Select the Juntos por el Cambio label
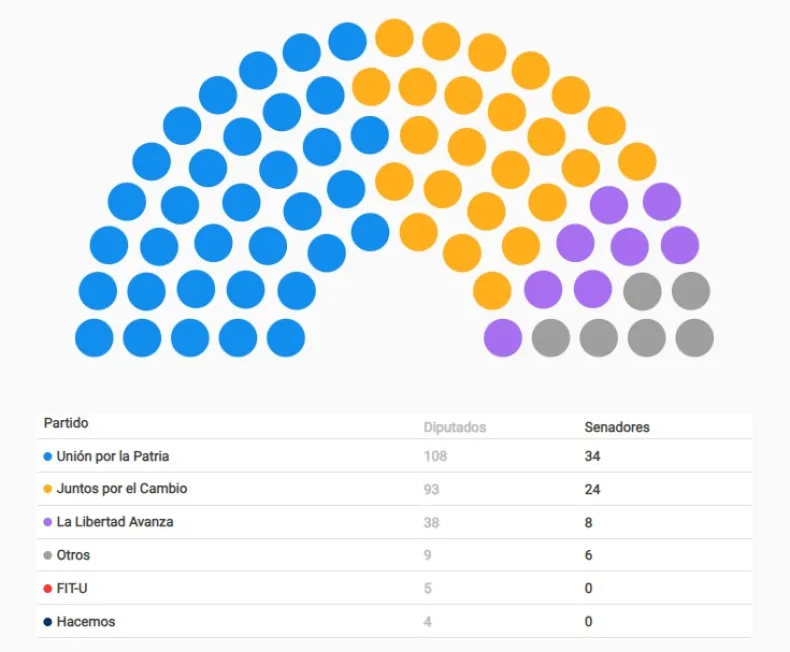790x652 pixels. [x=122, y=489]
